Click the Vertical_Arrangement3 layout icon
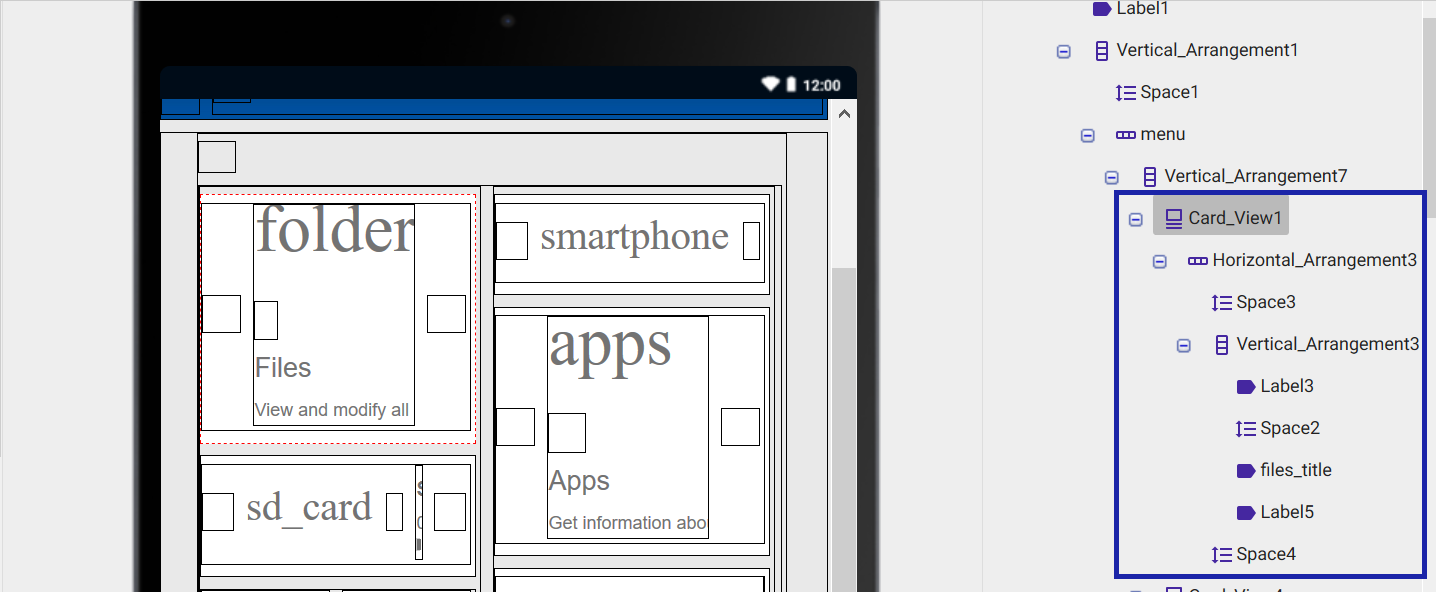The width and height of the screenshot is (1436, 592). (x=1222, y=344)
